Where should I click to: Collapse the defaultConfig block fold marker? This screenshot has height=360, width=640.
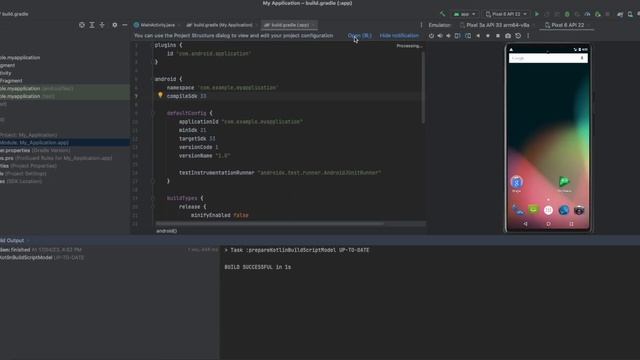coord(153,113)
